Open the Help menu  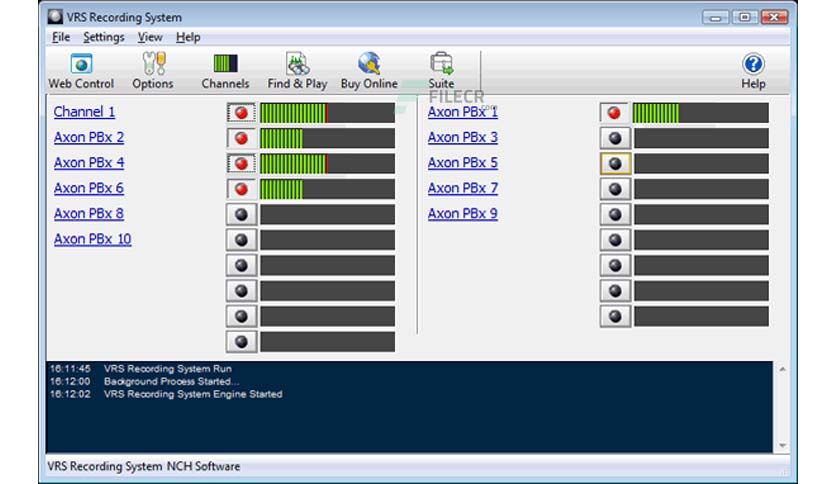click(x=188, y=37)
